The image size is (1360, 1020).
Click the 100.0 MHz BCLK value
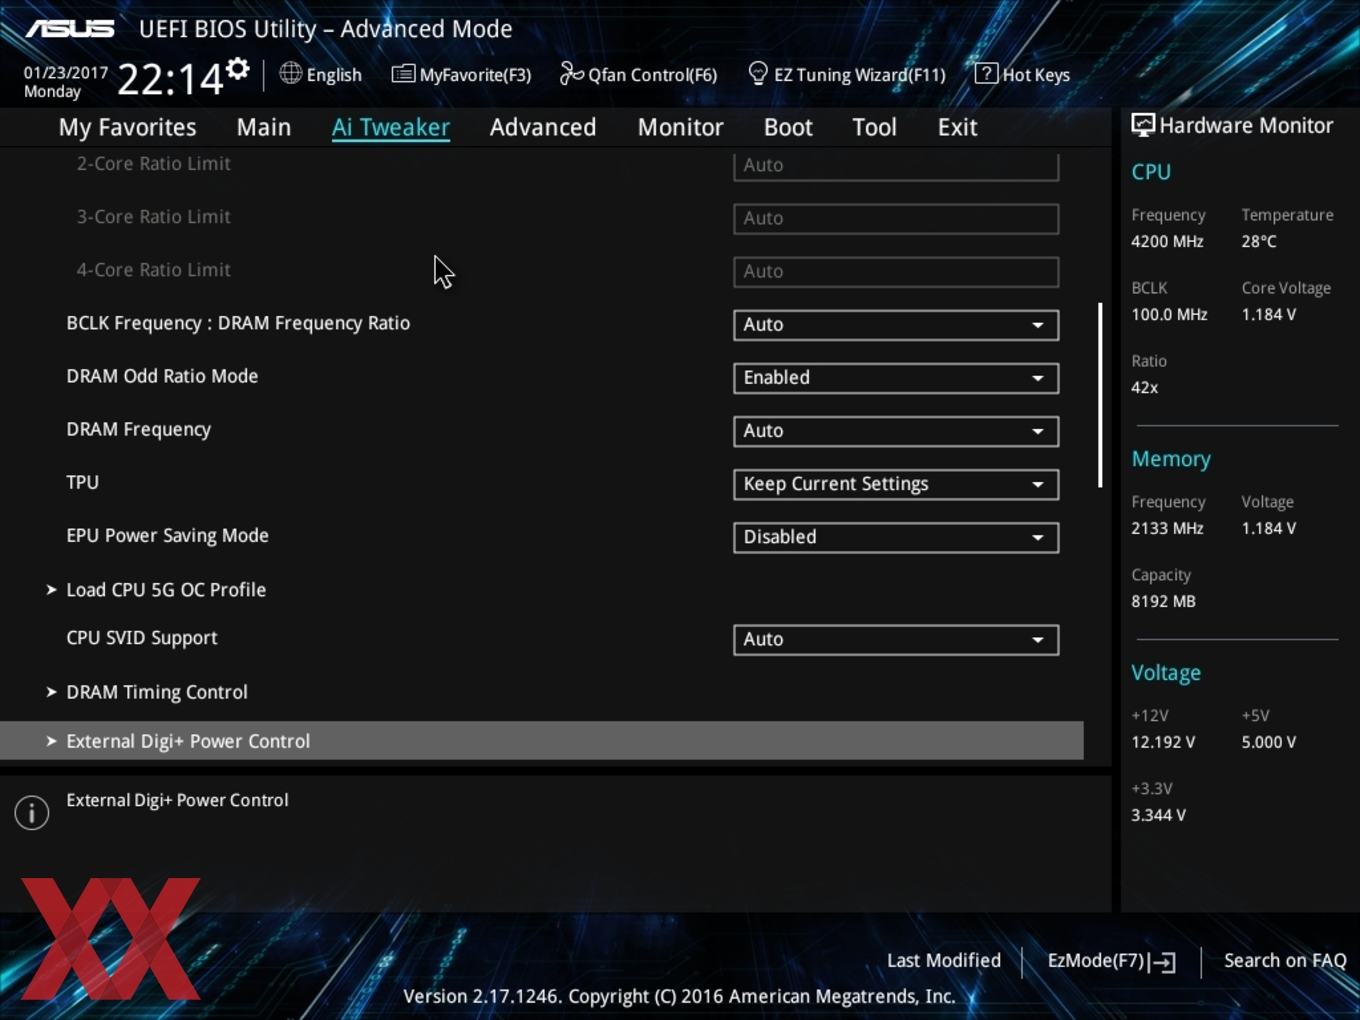1169,314
